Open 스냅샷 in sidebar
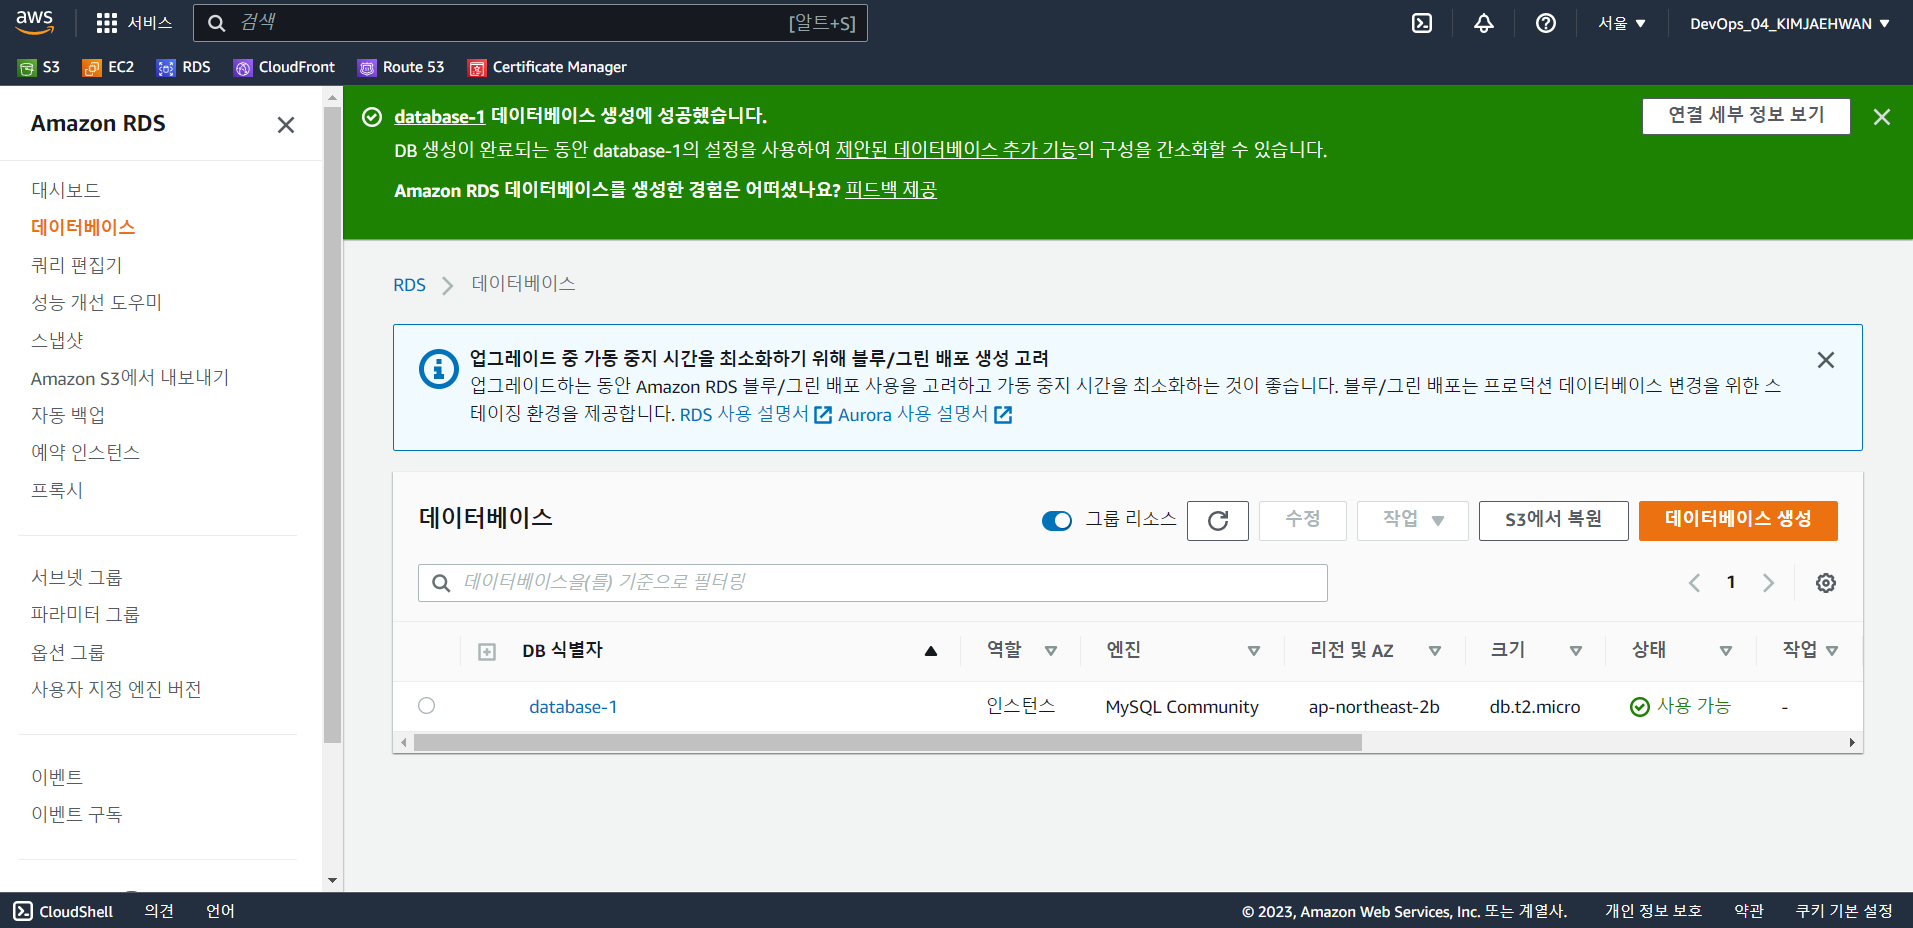Screen dimensions: 1913x928 tap(57, 340)
